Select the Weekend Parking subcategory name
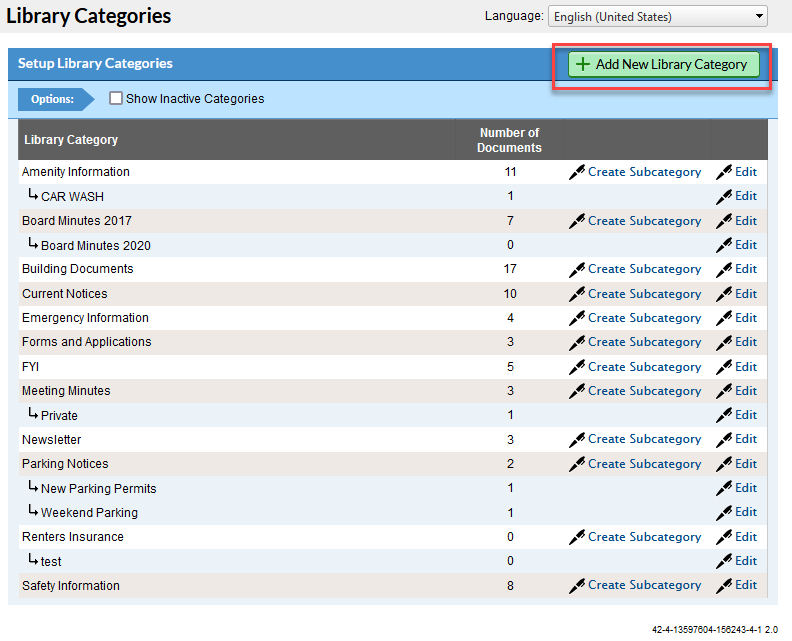792x641 pixels. pos(89,513)
